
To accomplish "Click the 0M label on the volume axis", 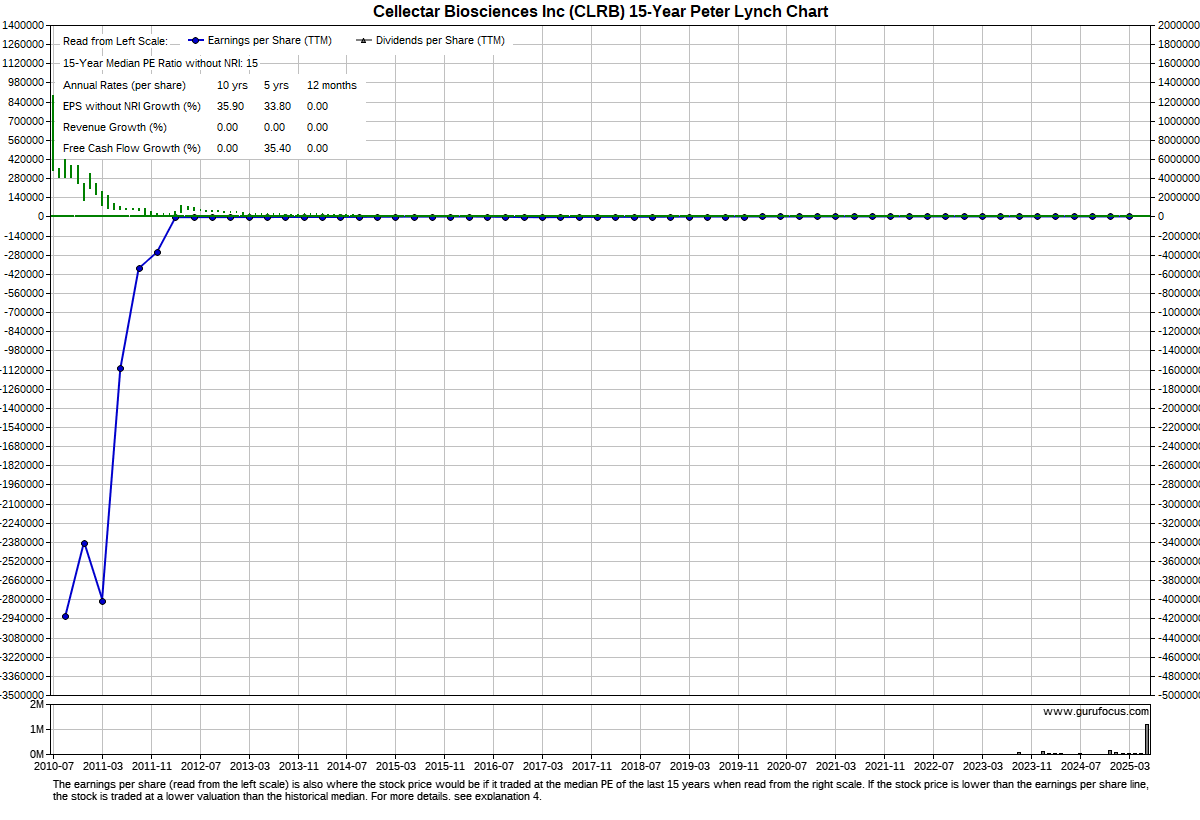I will [37, 754].
